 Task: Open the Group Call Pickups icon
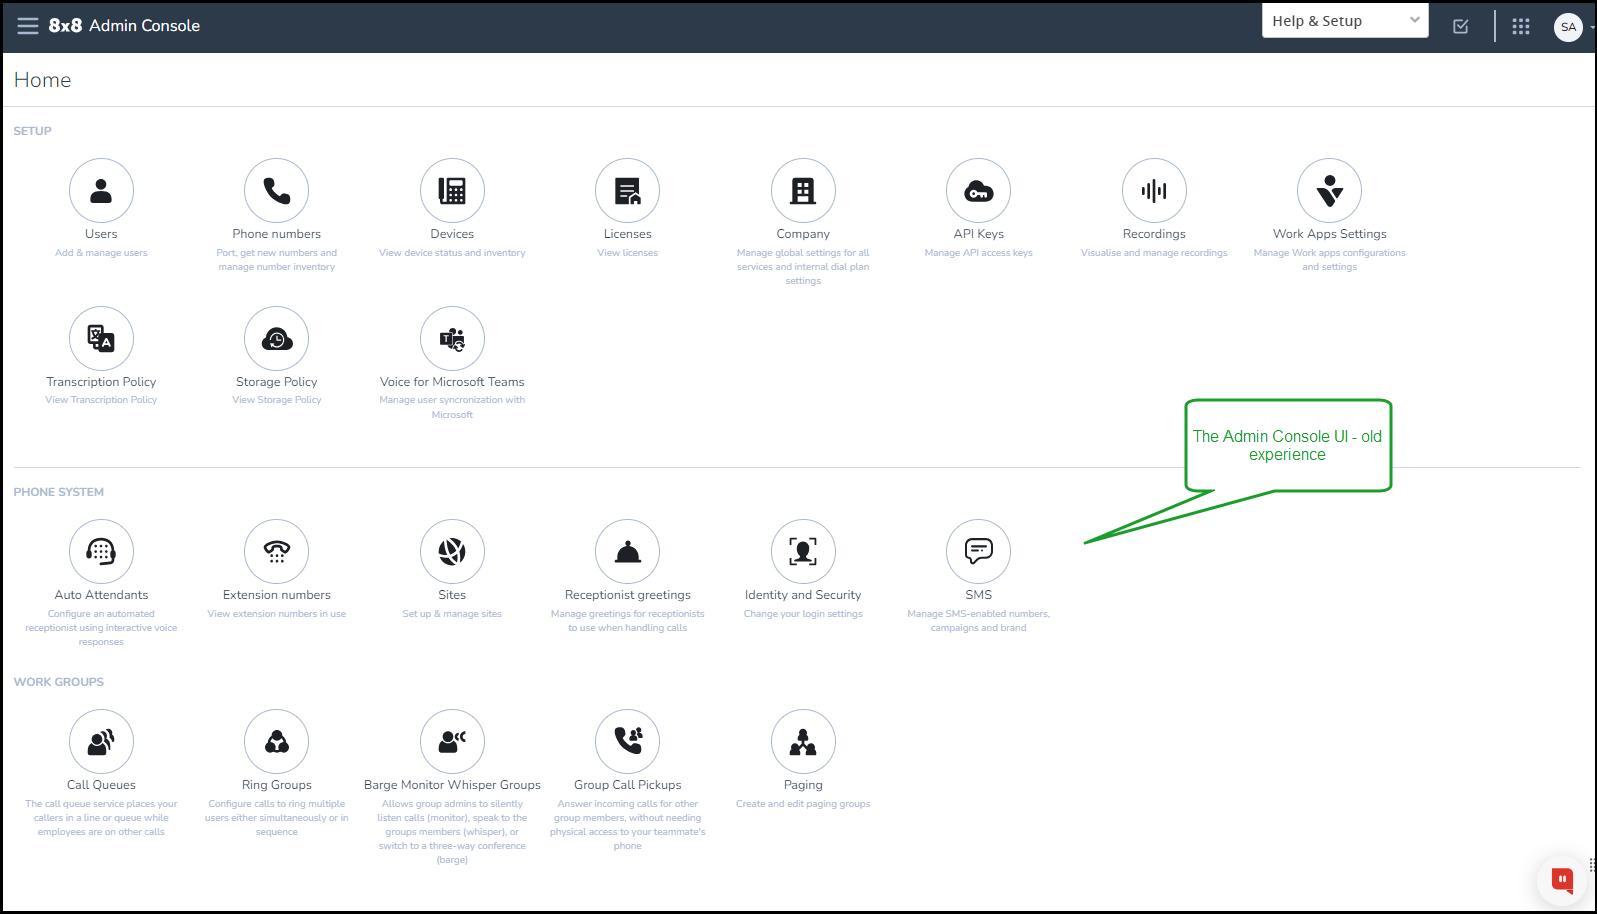click(628, 741)
